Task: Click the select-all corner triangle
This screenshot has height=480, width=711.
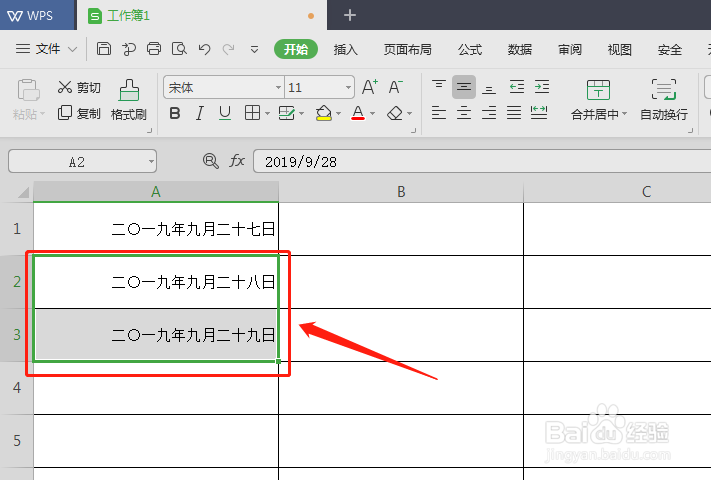Action: [23, 193]
